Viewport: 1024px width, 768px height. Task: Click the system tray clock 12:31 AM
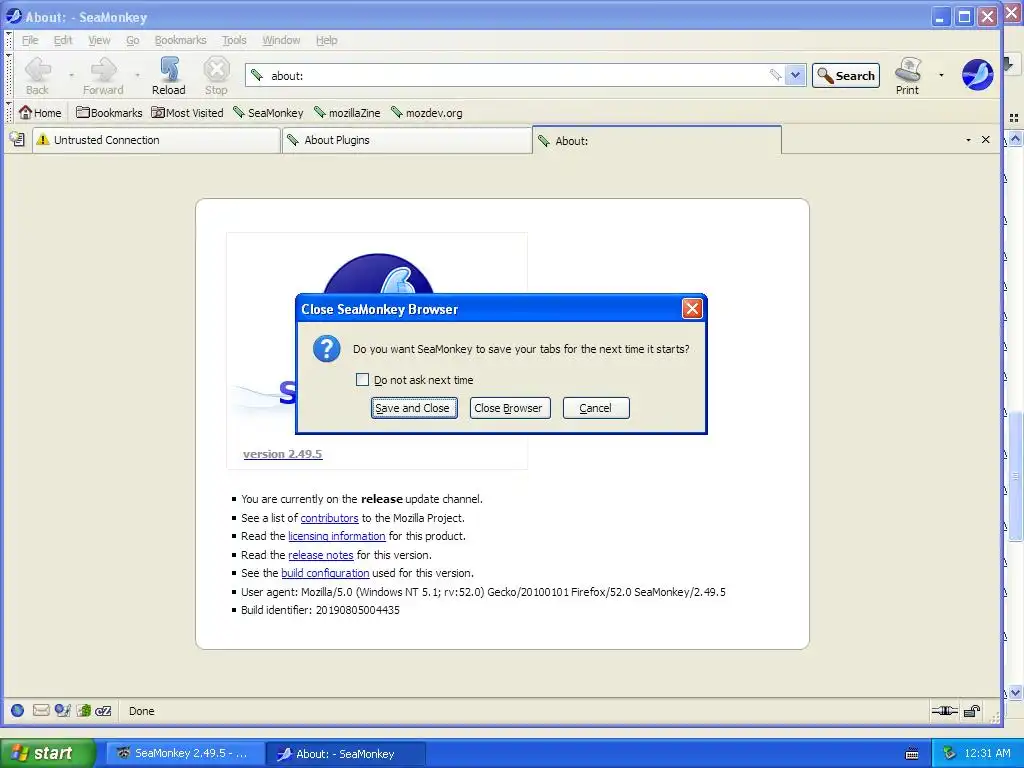click(987, 754)
